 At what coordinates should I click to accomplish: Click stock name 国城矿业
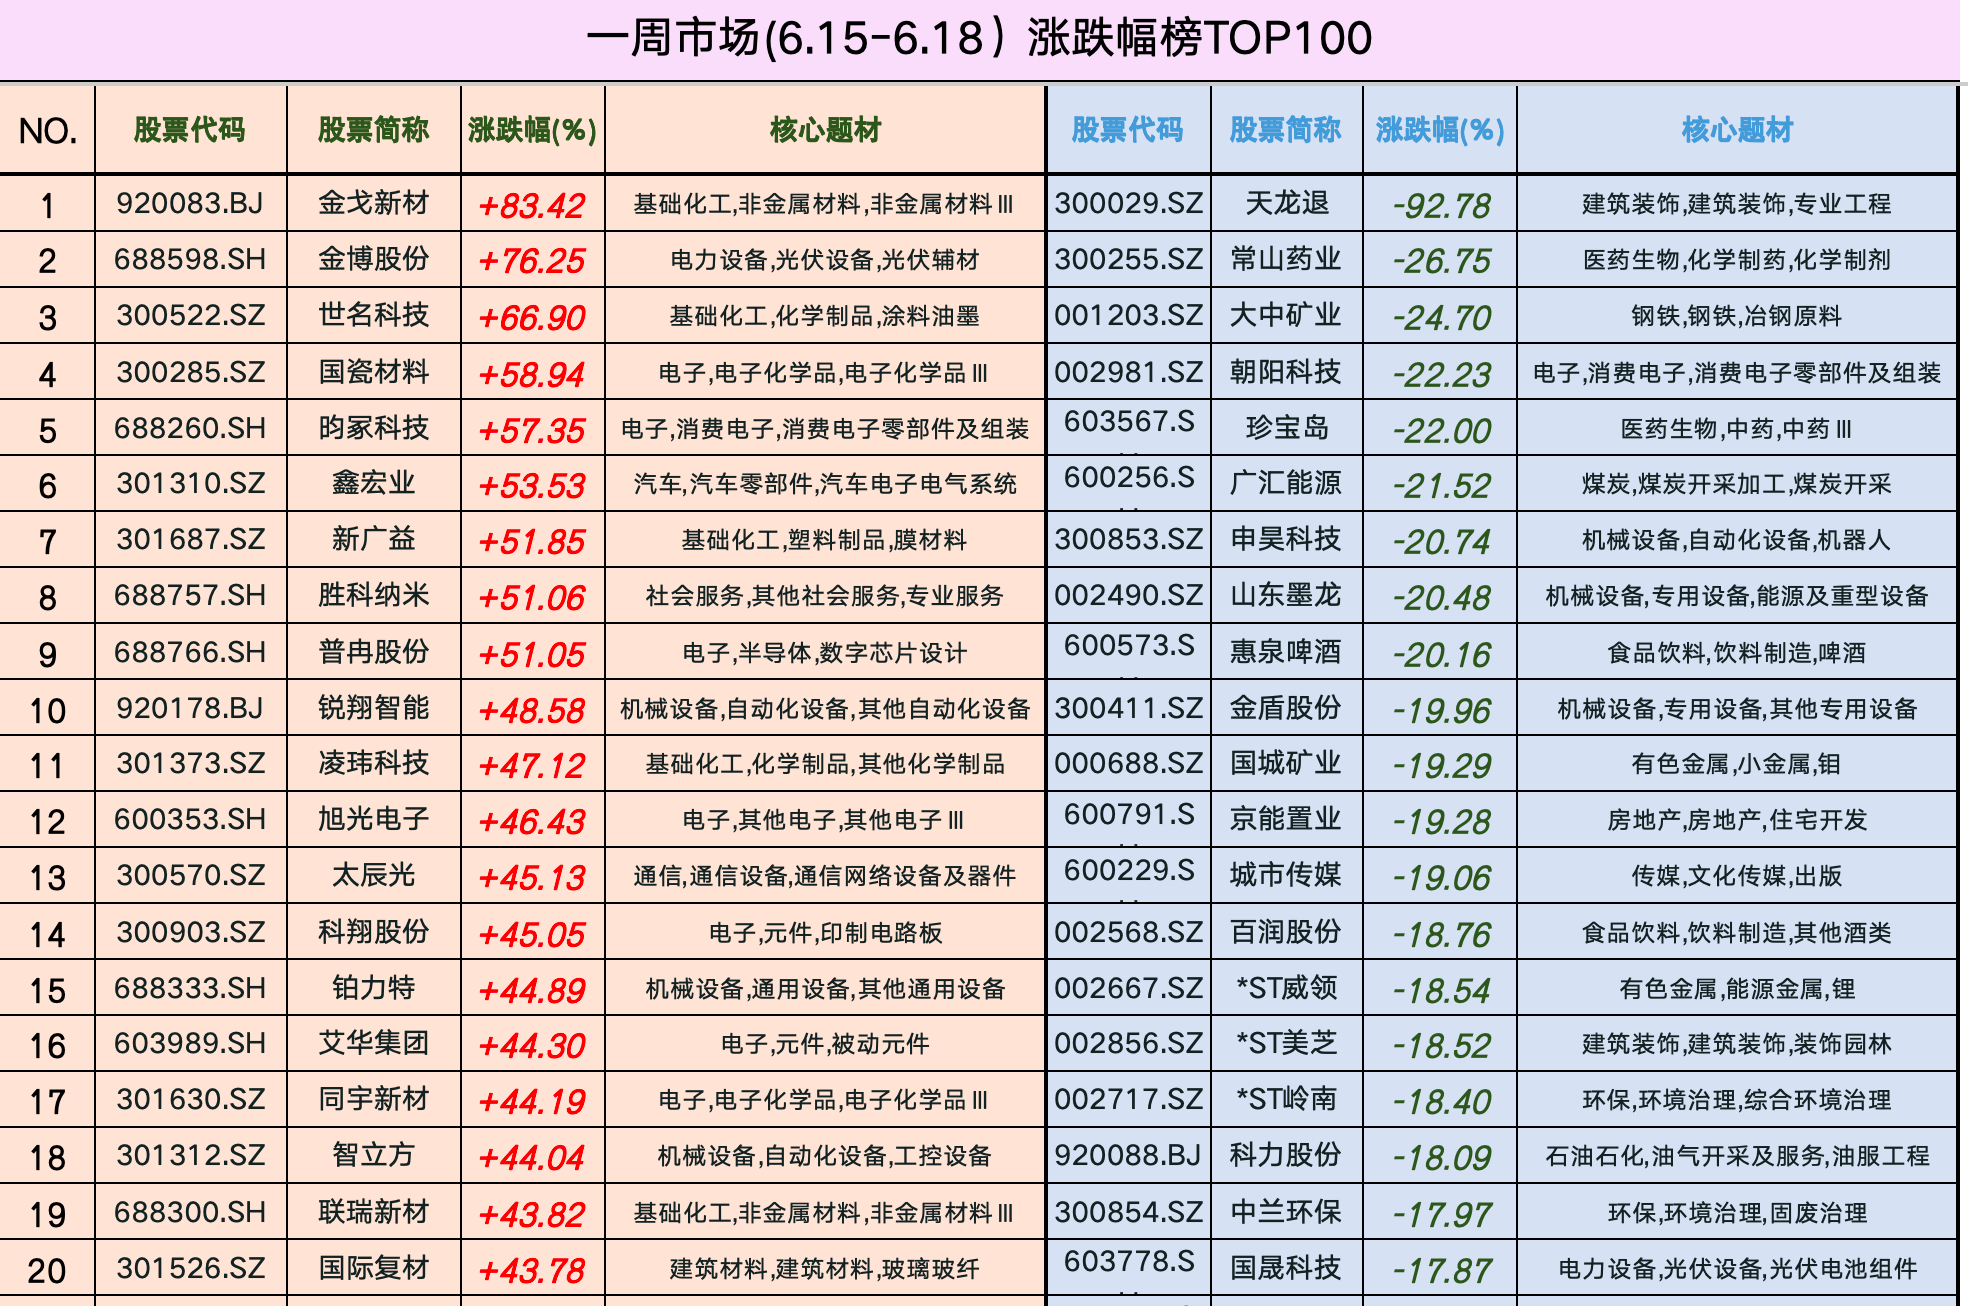point(1286,763)
